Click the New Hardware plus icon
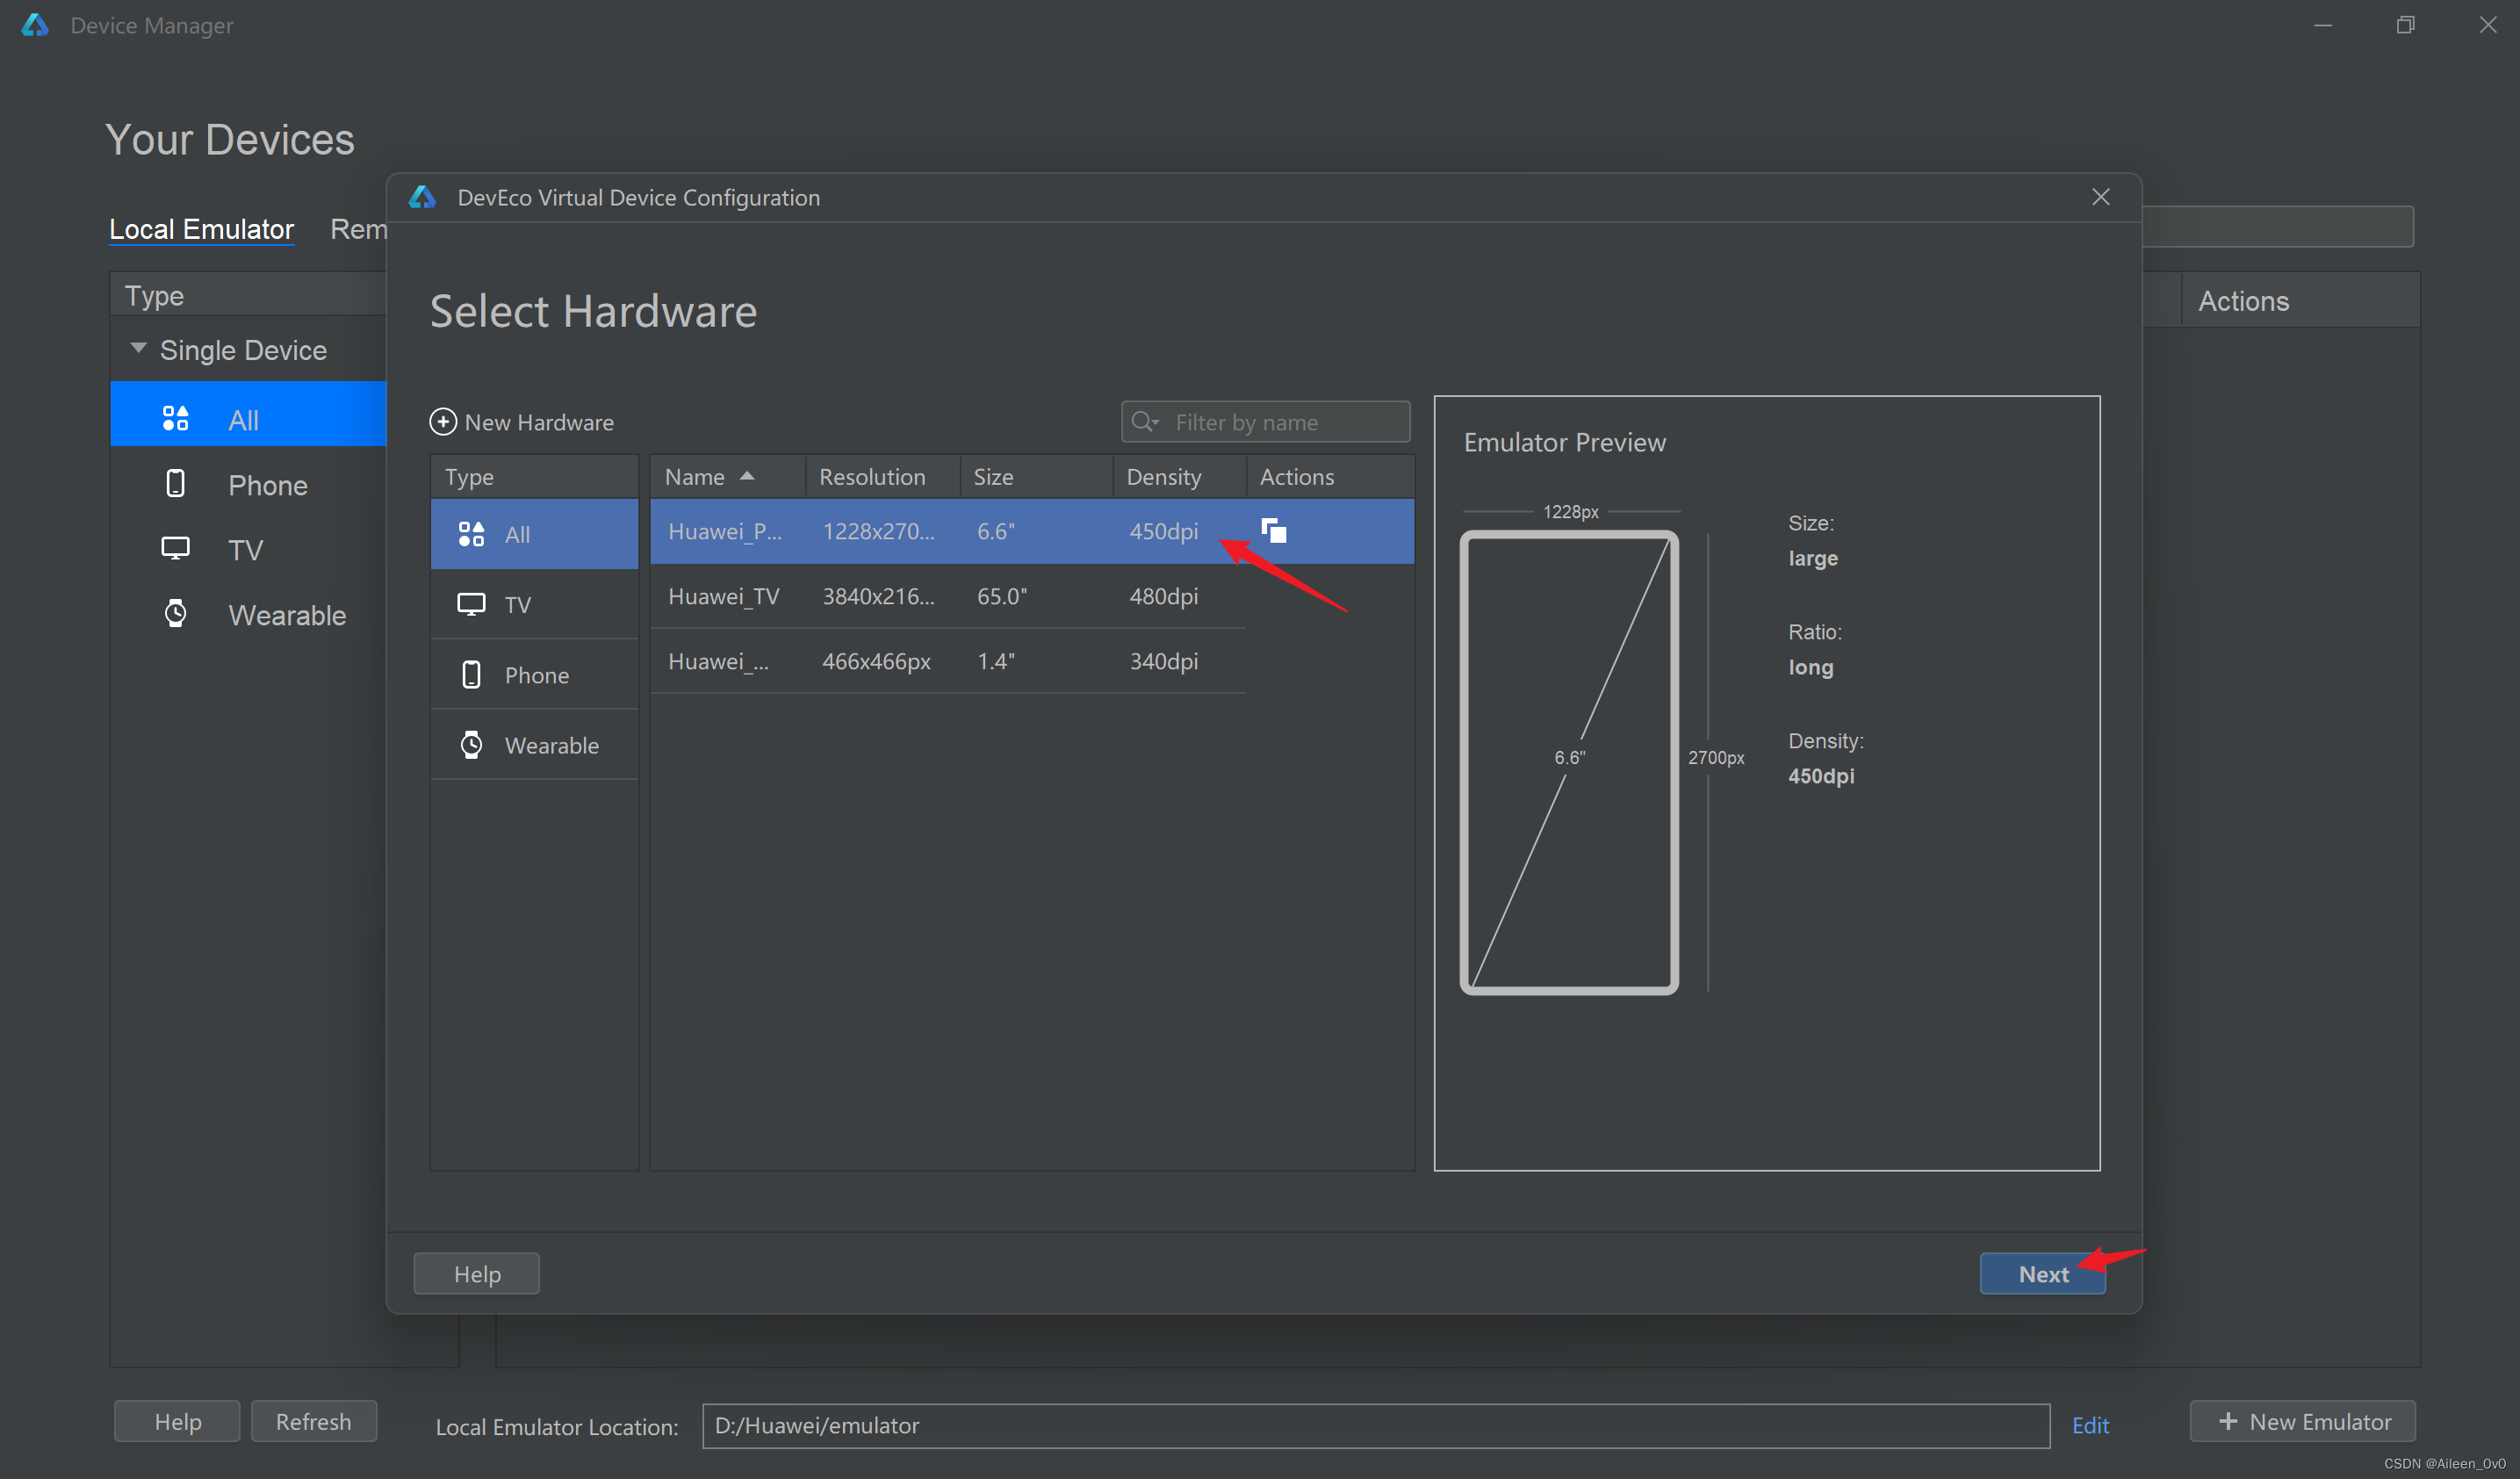 (x=443, y=422)
